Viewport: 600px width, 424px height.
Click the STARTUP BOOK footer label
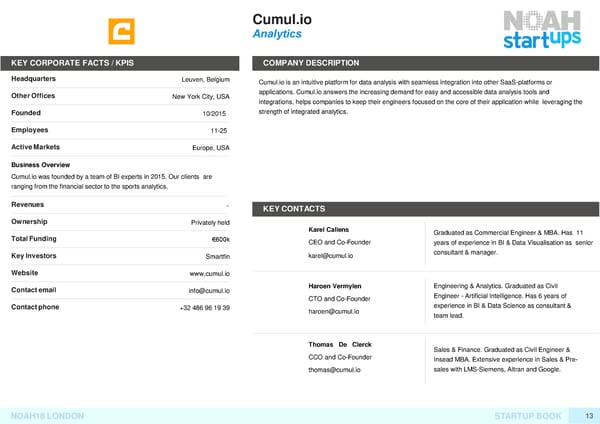point(528,414)
